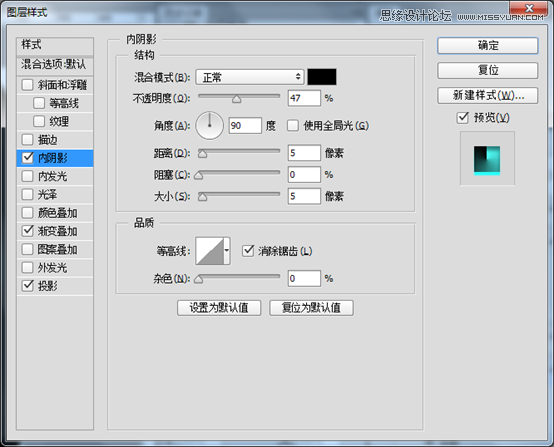
Task: Enable the 等高线 sub-option checkbox
Action: pos(39,103)
